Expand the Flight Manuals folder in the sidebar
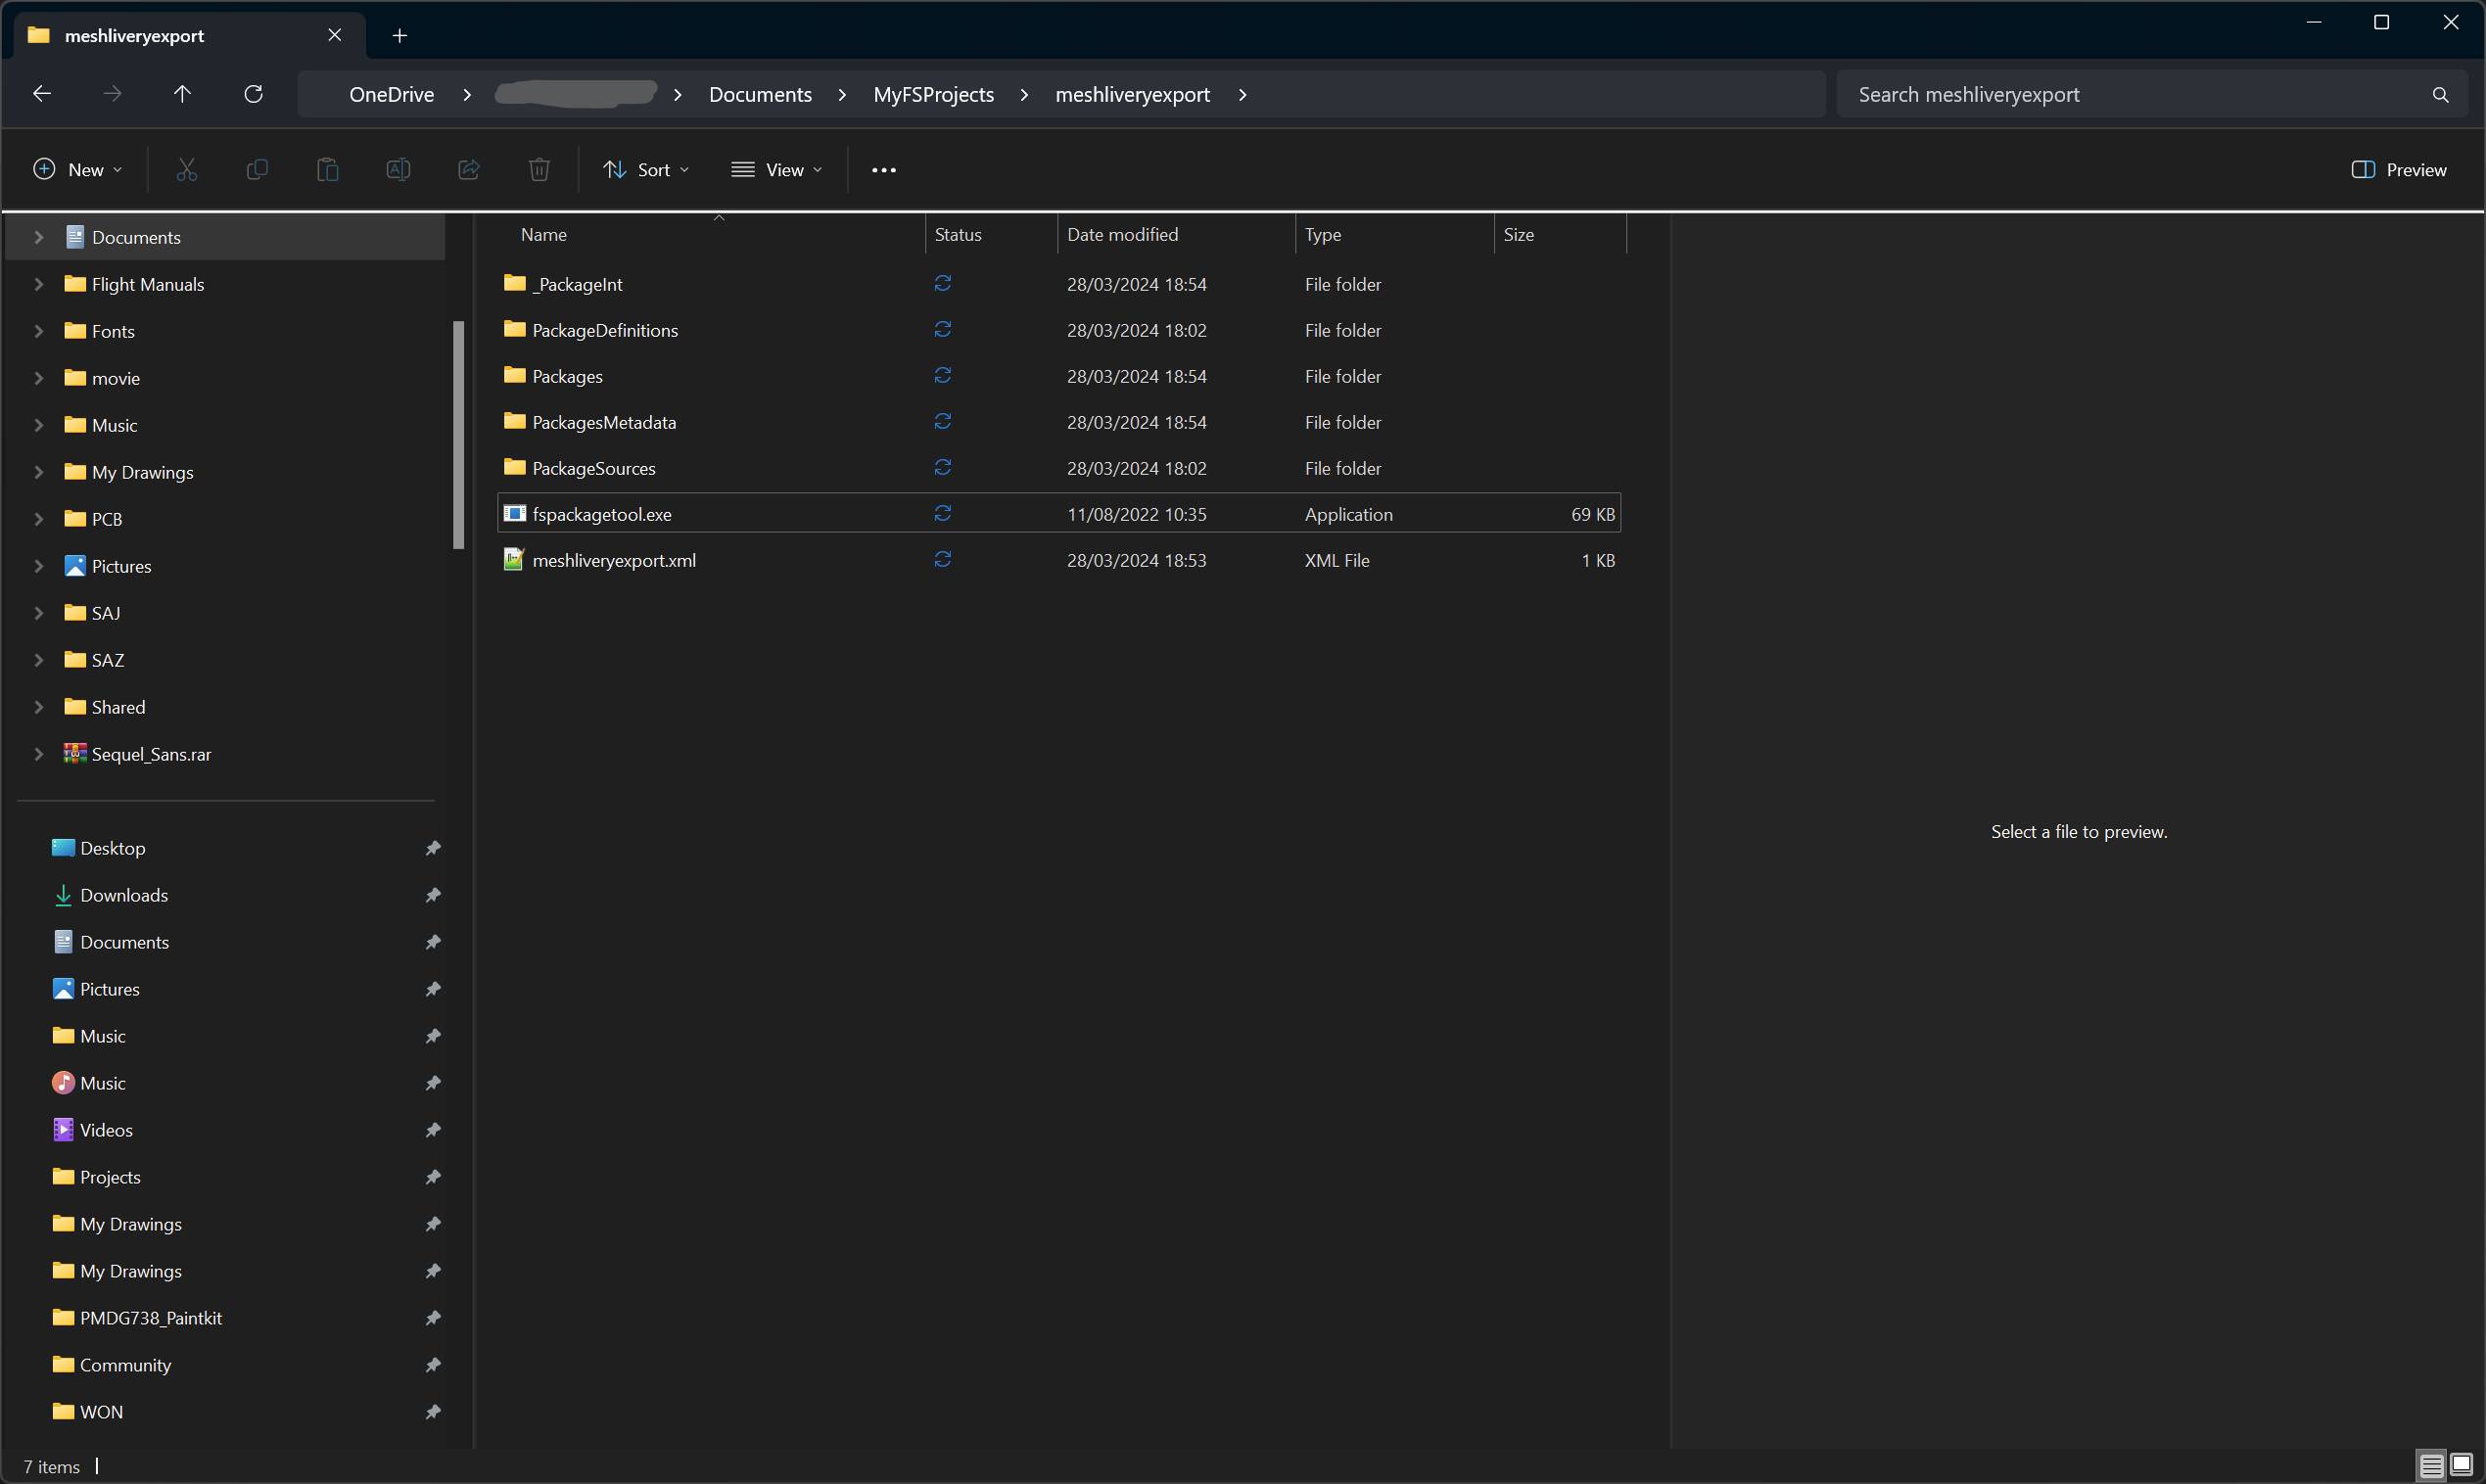Viewport: 2486px width, 1484px height. pos(39,284)
